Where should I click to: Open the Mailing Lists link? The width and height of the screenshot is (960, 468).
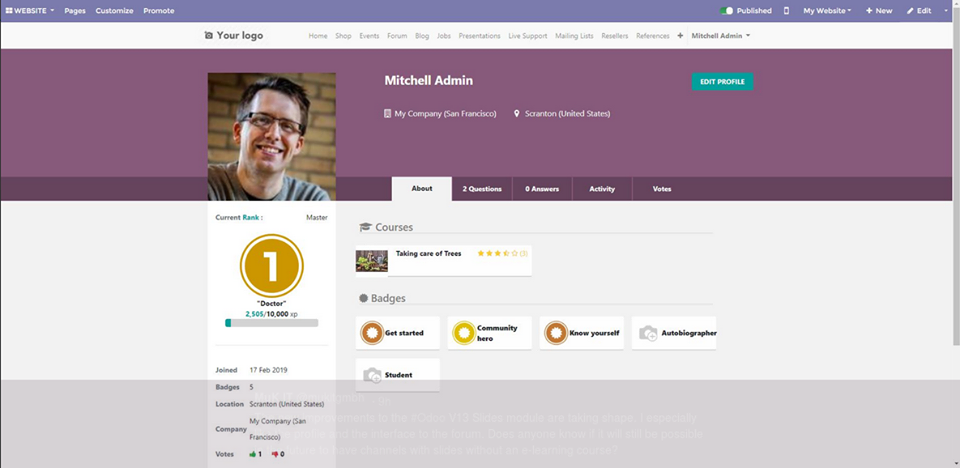coord(574,36)
